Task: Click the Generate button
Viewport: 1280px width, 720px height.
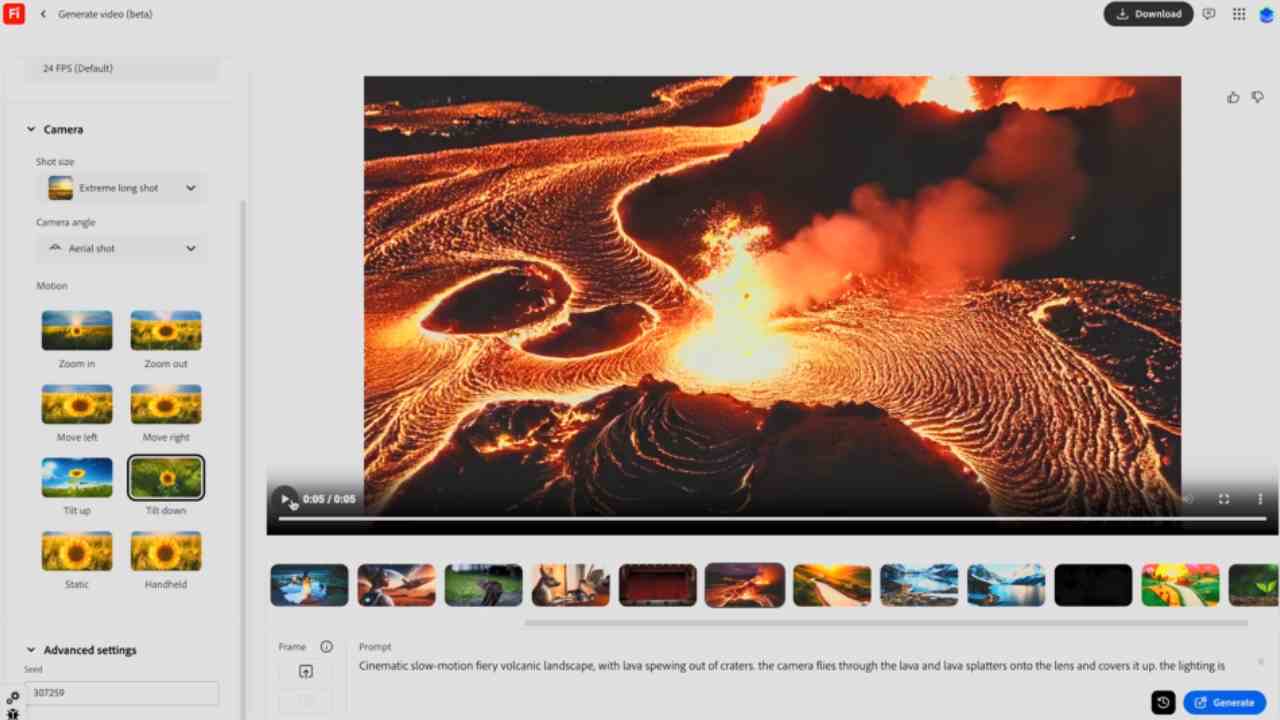Action: (1224, 702)
